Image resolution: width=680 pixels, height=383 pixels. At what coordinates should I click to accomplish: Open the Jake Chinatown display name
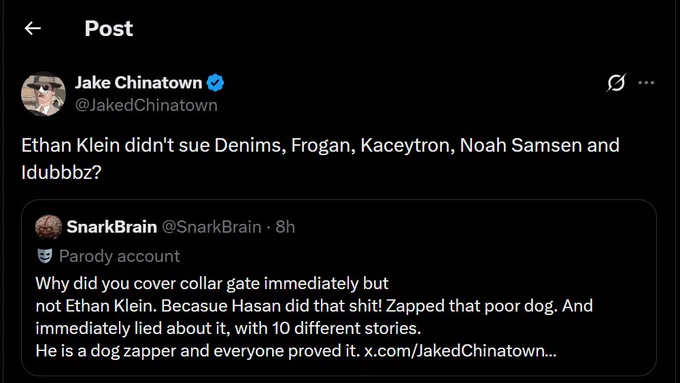138,82
